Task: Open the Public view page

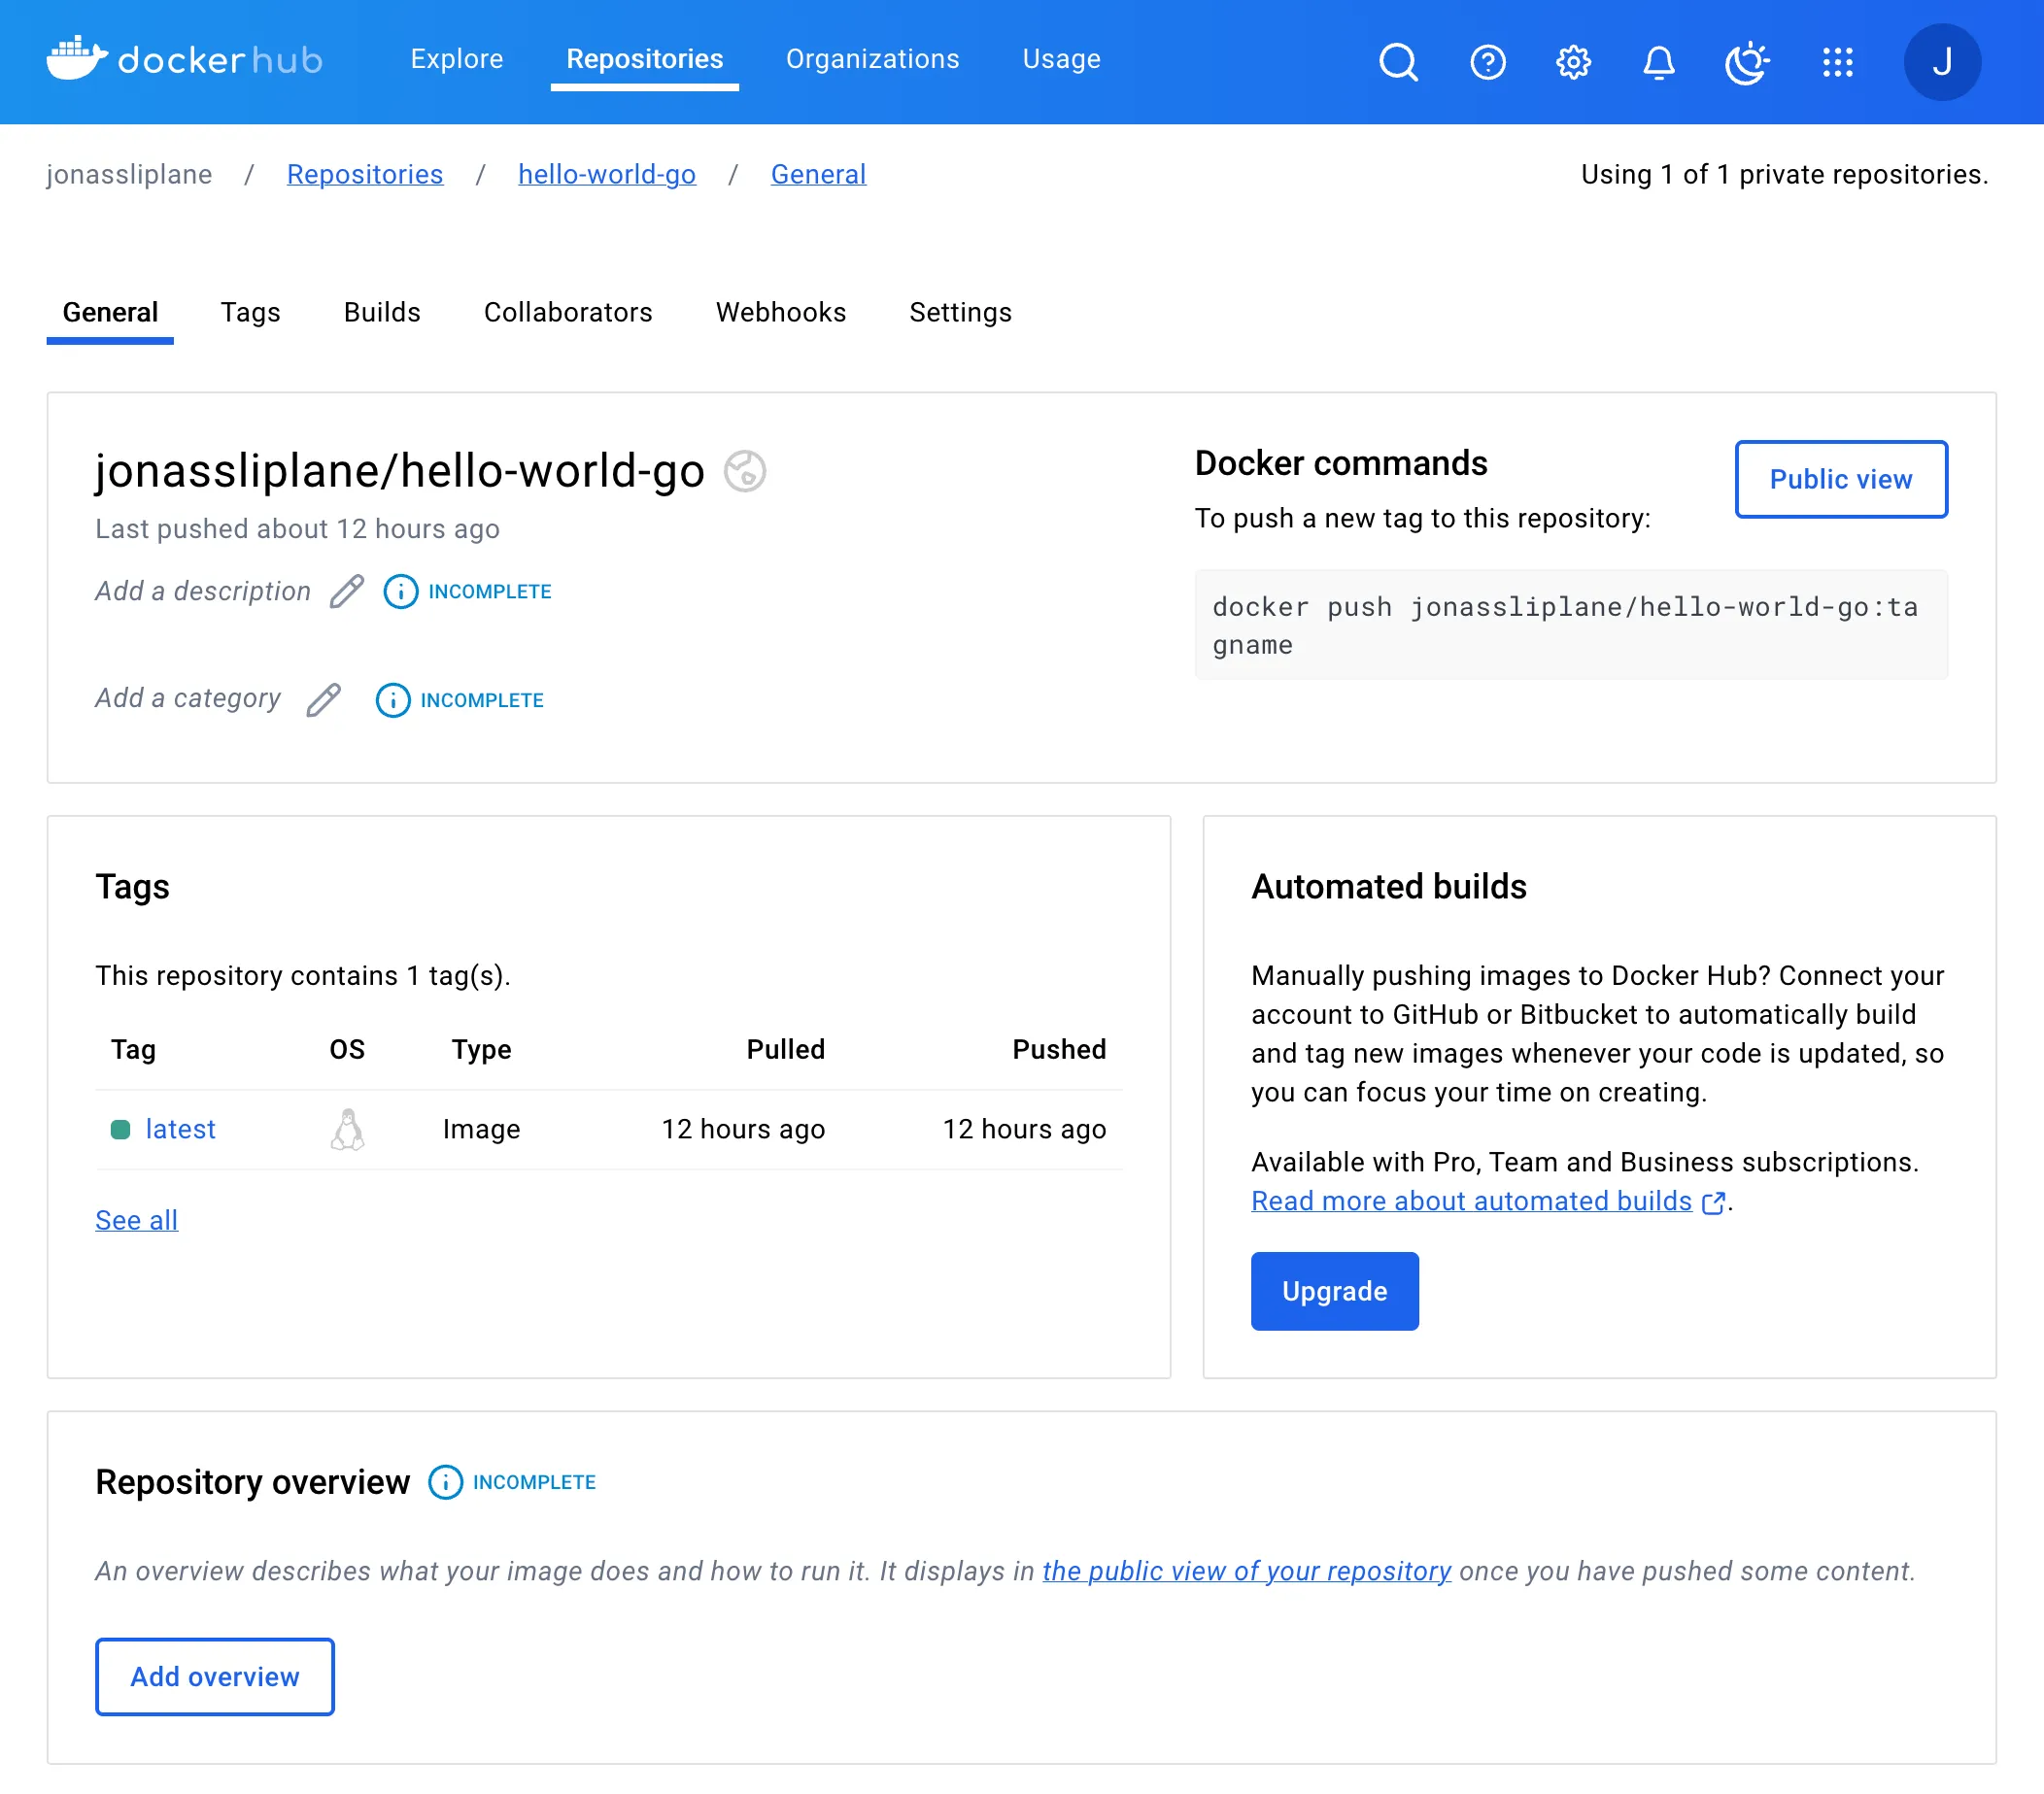Action: point(1841,478)
